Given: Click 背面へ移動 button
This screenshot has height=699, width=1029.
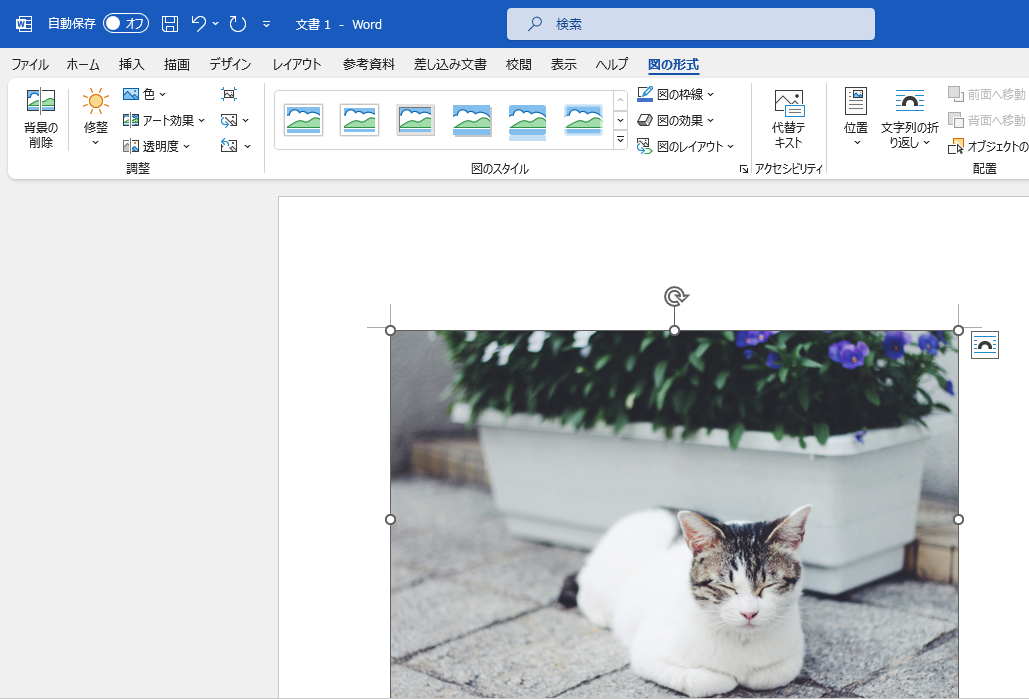Looking at the screenshot, I should (988, 120).
